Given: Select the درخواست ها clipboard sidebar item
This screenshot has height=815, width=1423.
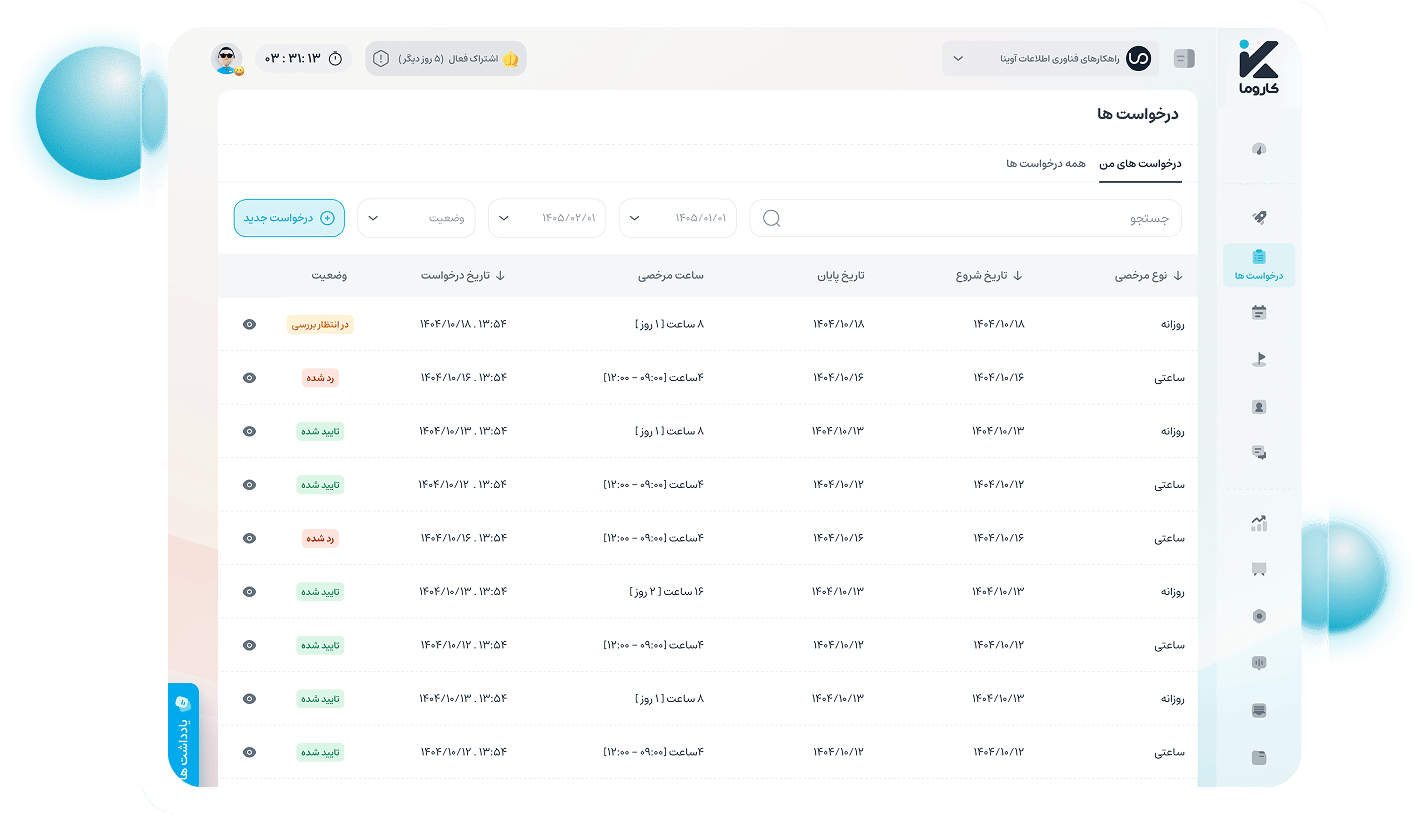Looking at the screenshot, I should (x=1259, y=265).
